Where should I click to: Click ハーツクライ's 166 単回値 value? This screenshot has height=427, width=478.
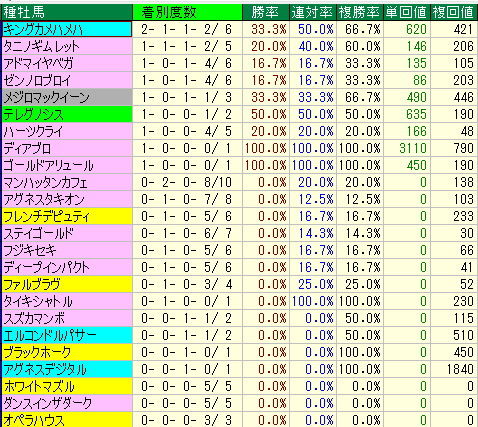coord(416,131)
